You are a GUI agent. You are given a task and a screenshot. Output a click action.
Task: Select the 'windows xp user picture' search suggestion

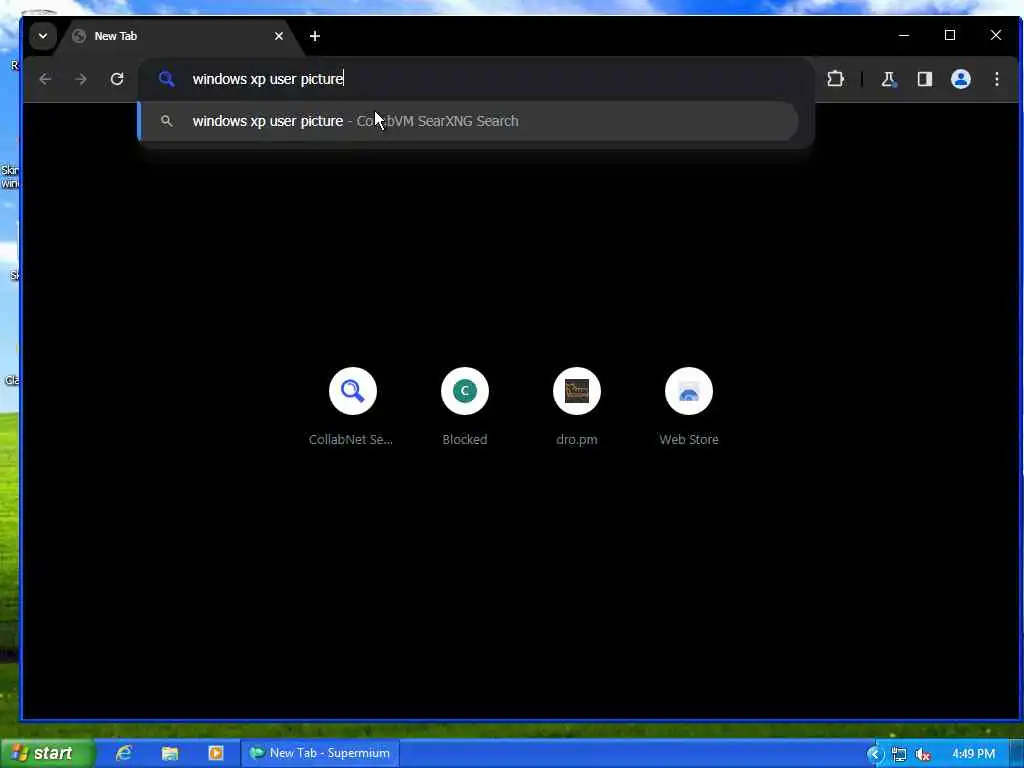[469, 121]
